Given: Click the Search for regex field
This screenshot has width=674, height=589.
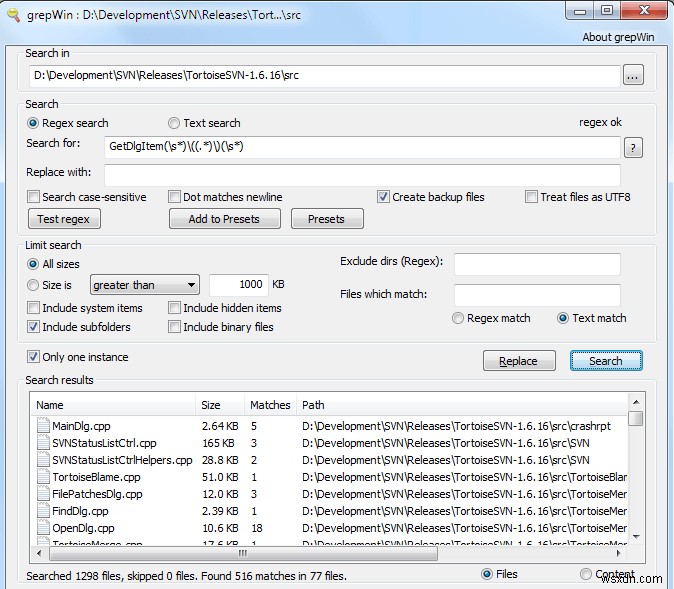Looking at the screenshot, I should click(362, 147).
